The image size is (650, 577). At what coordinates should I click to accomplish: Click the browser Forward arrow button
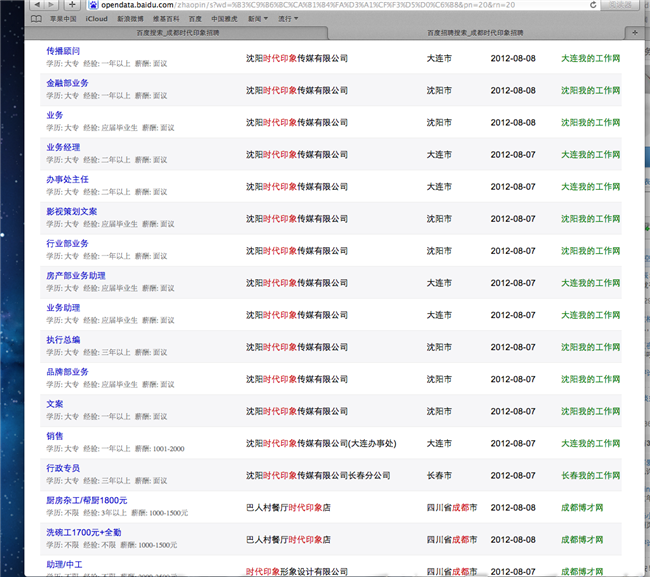tap(52, 5)
